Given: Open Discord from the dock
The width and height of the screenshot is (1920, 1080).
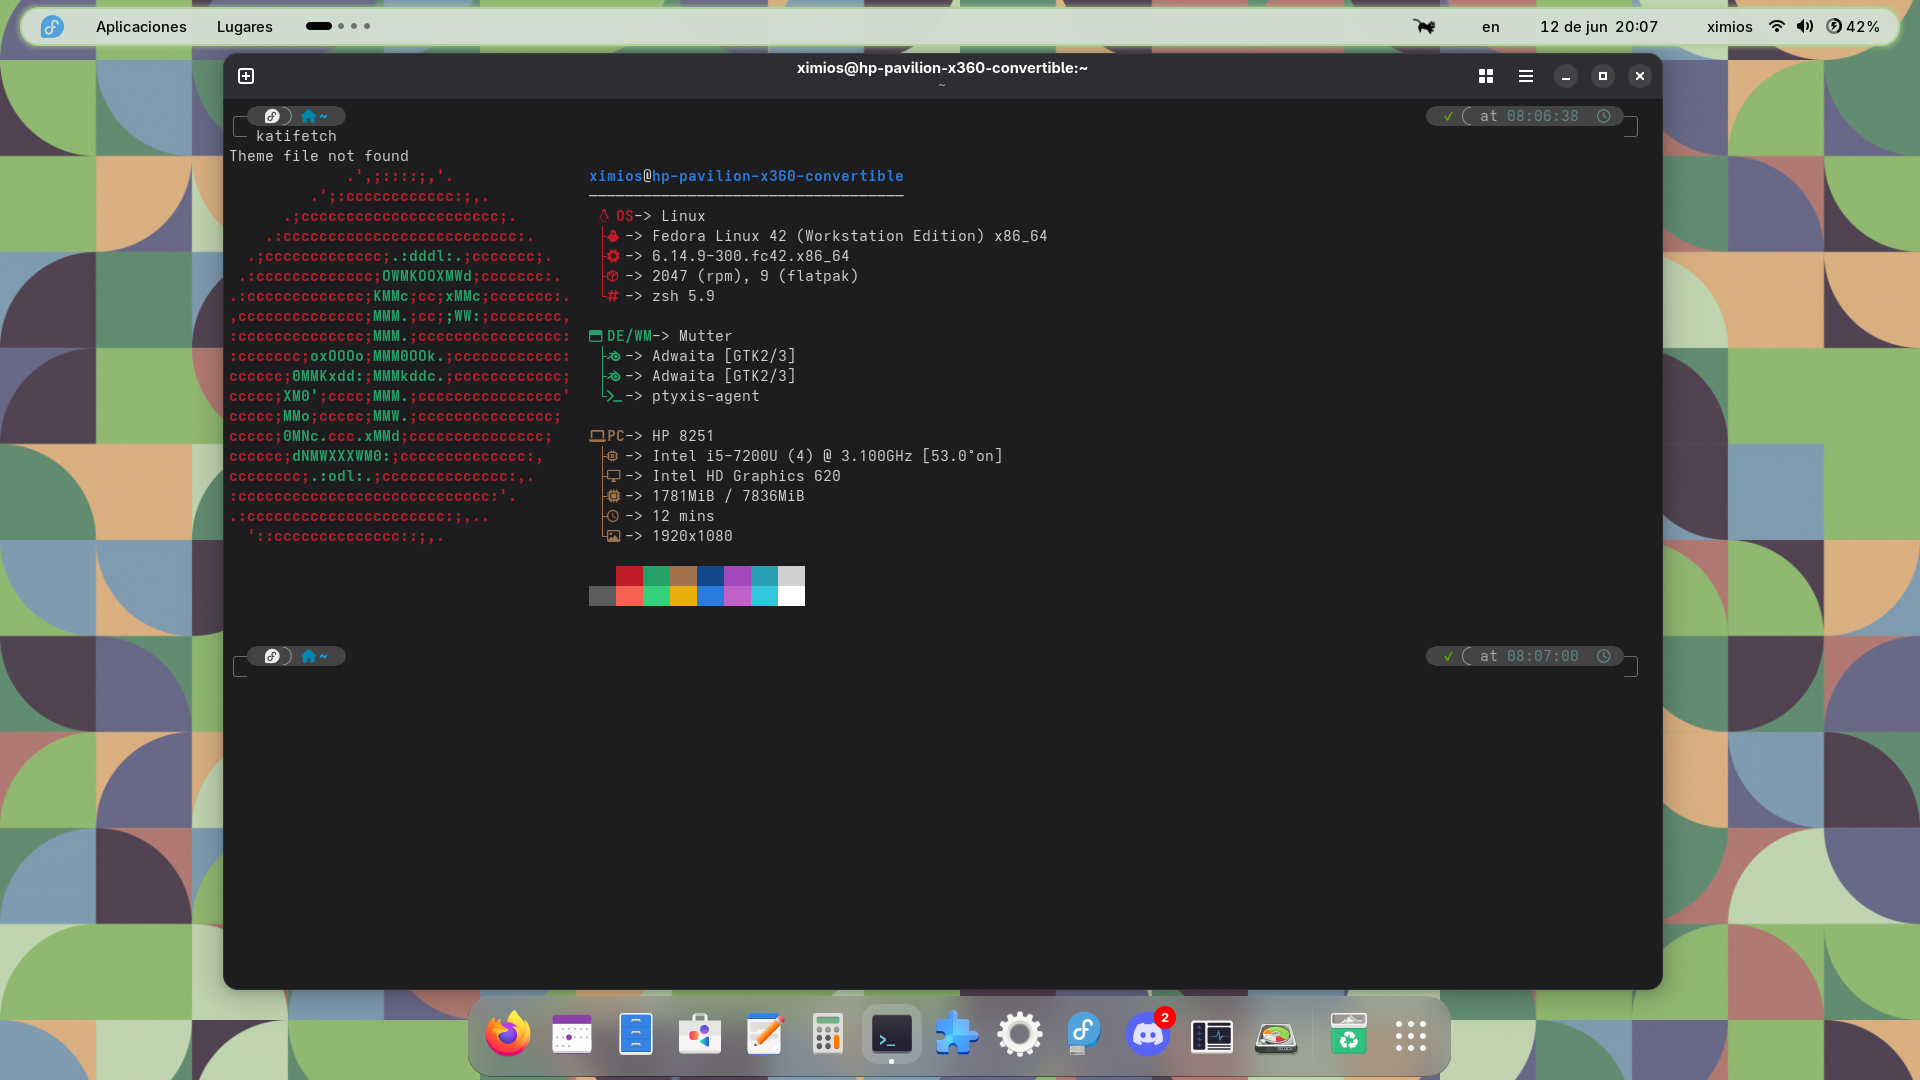Looking at the screenshot, I should [1148, 1035].
